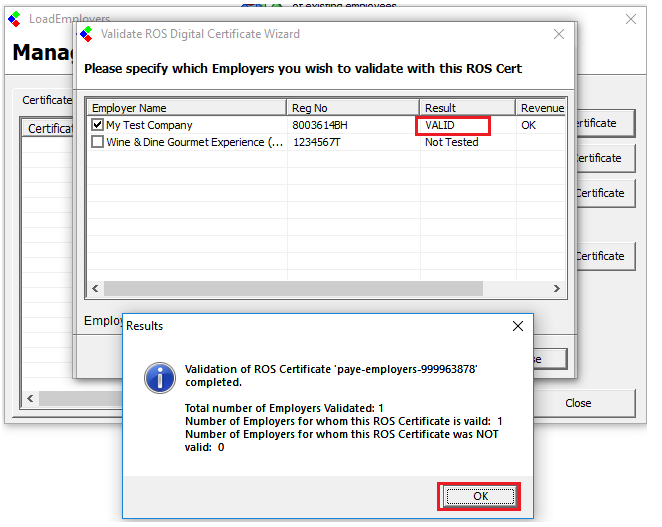
Task: Uncheck the My Test Company checkbox
Action: pos(97,126)
